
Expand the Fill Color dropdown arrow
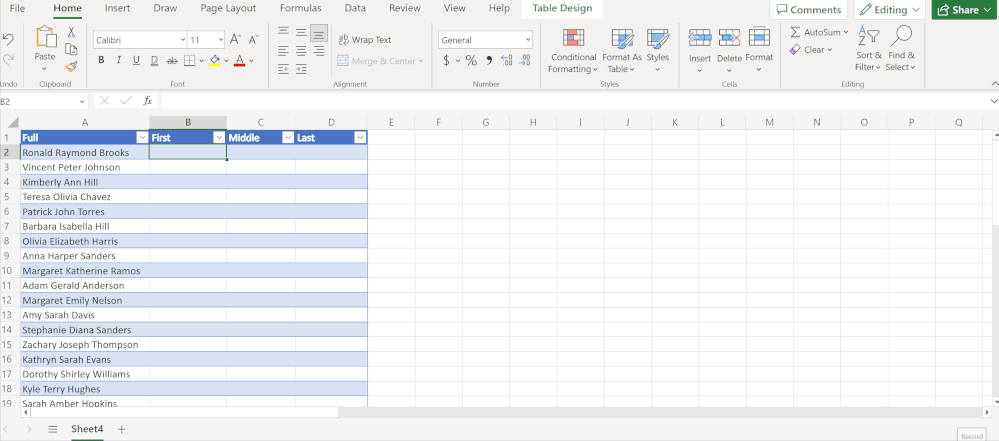[x=226, y=61]
